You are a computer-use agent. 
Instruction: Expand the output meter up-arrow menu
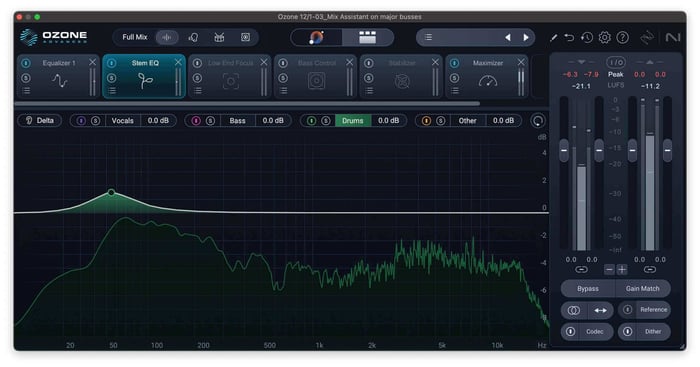(x=650, y=62)
